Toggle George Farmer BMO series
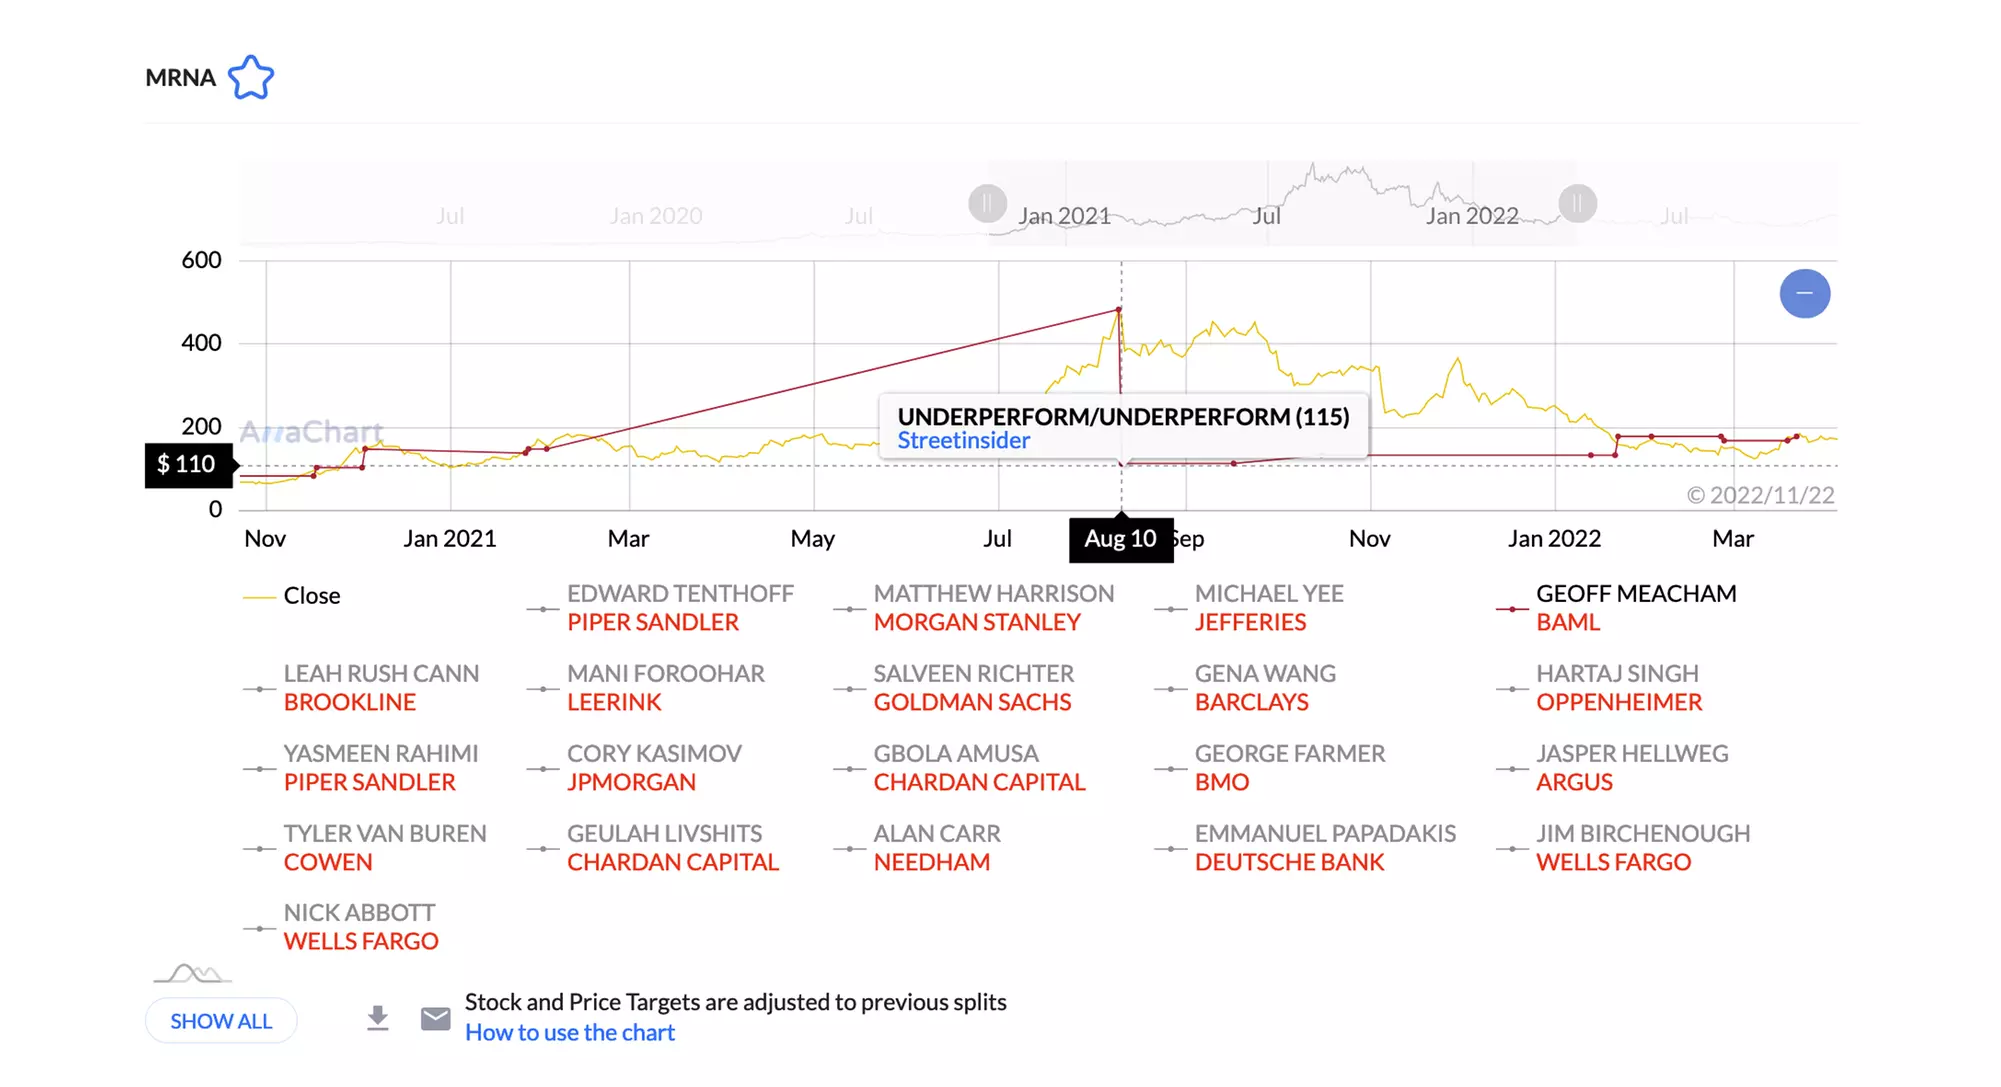The height and width of the screenshot is (1087, 2001). [x=1271, y=768]
